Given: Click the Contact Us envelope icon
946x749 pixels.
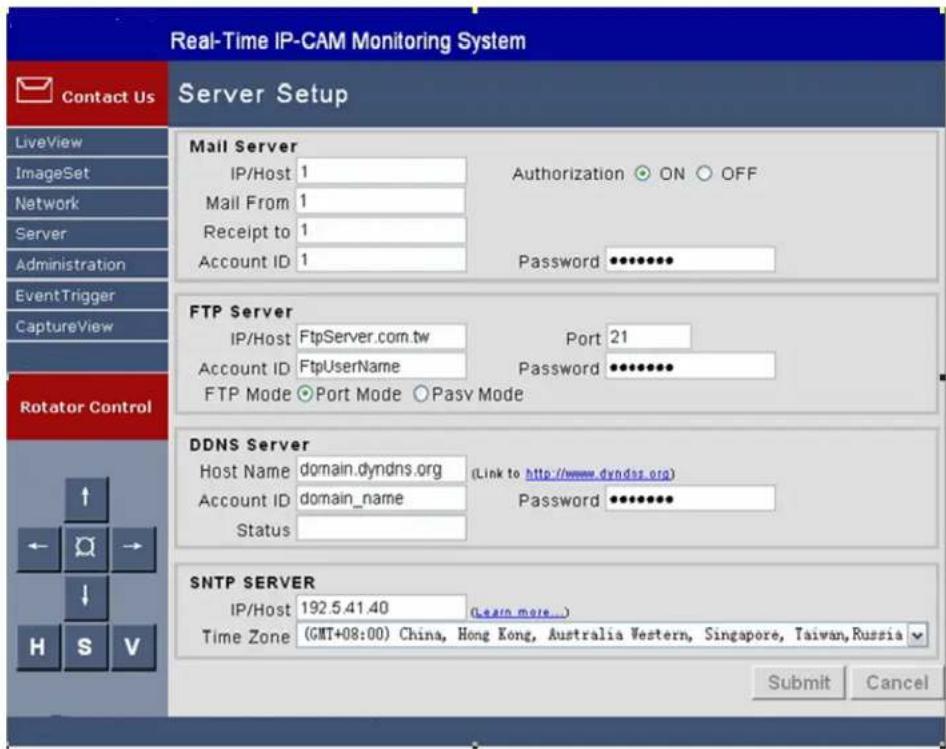Looking at the screenshot, I should [x=34, y=91].
